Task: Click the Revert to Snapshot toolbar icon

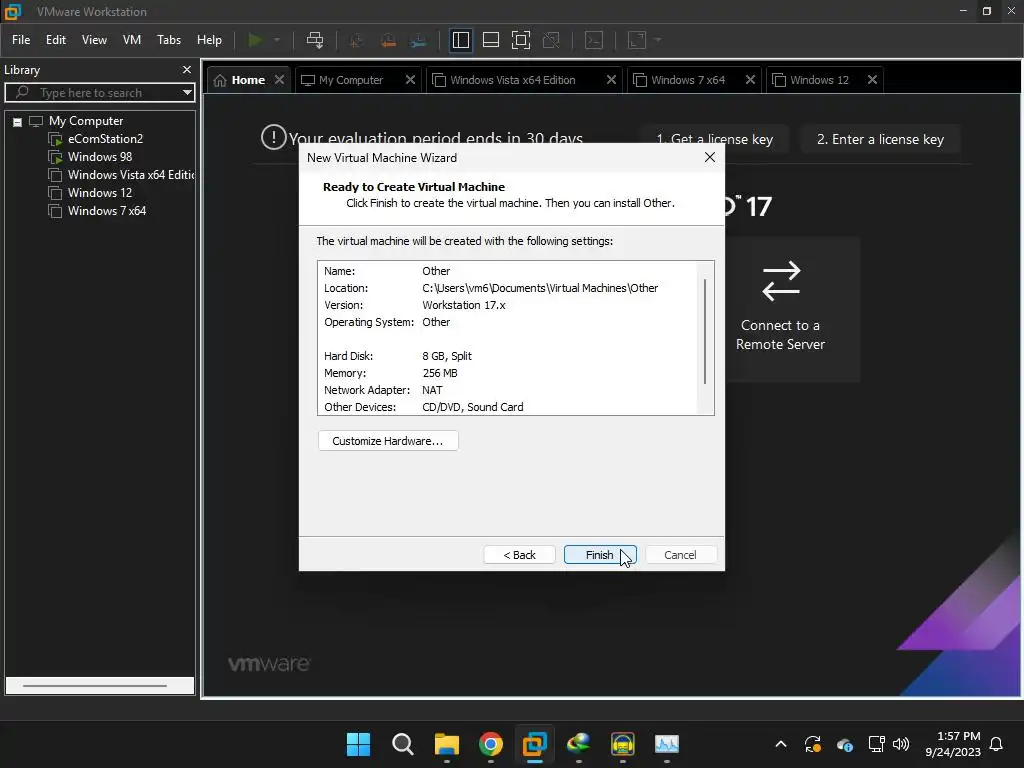Action: [x=387, y=40]
